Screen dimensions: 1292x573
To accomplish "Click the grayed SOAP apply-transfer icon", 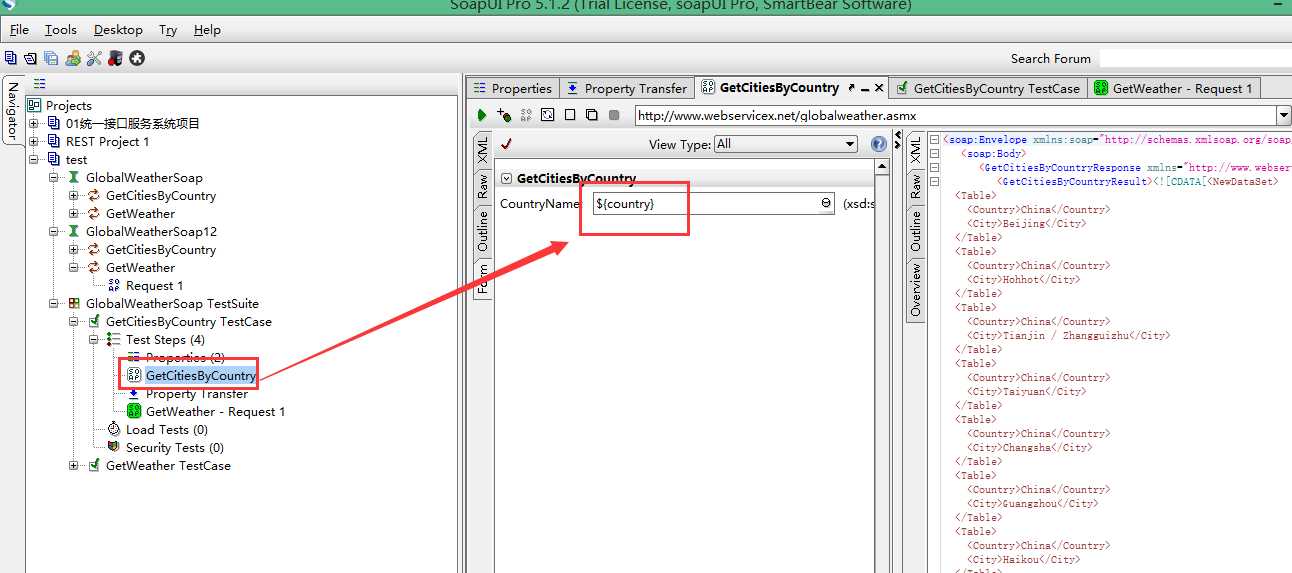I will (526, 116).
